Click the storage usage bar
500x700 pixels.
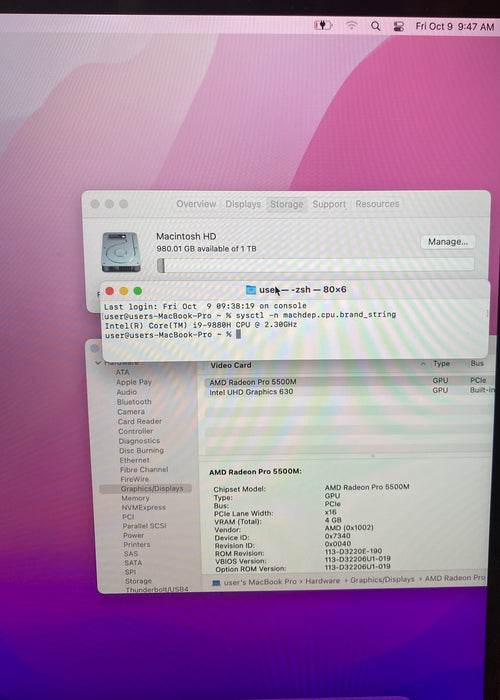(316, 265)
